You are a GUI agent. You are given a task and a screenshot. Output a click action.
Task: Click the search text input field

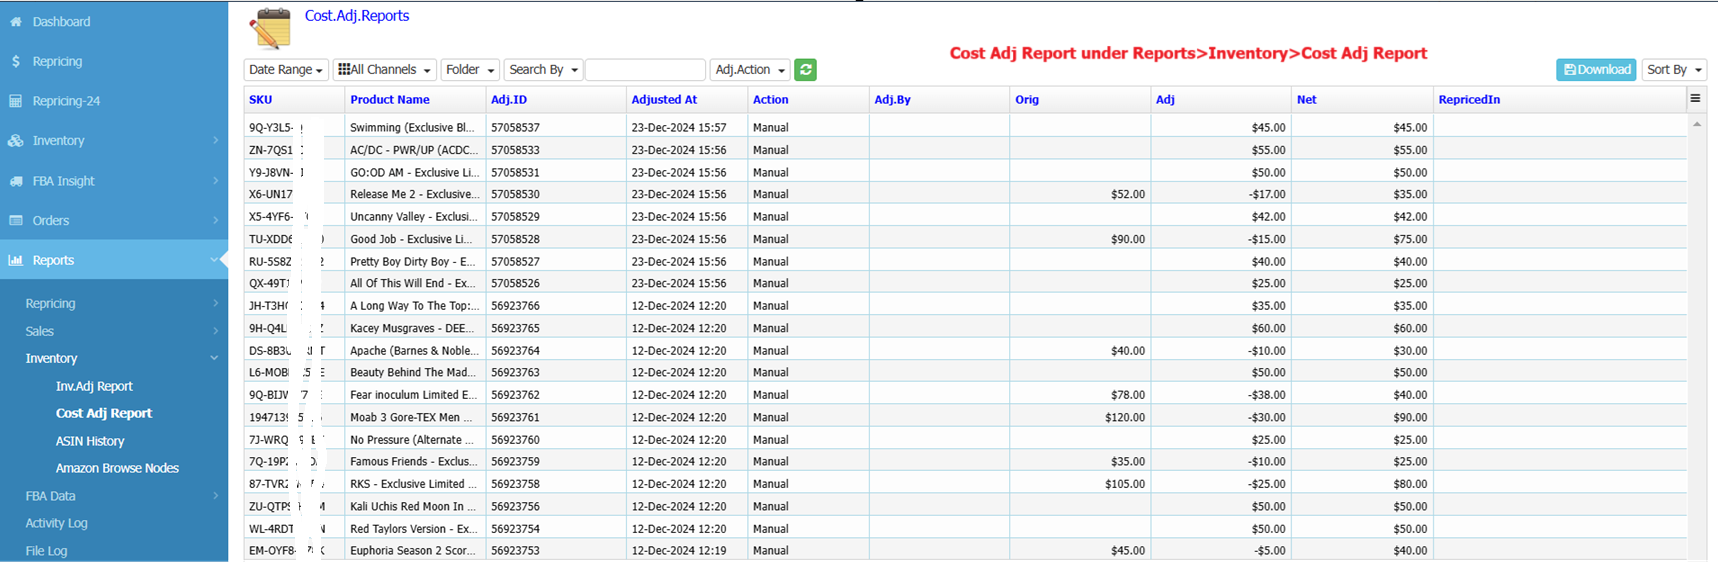pos(645,69)
